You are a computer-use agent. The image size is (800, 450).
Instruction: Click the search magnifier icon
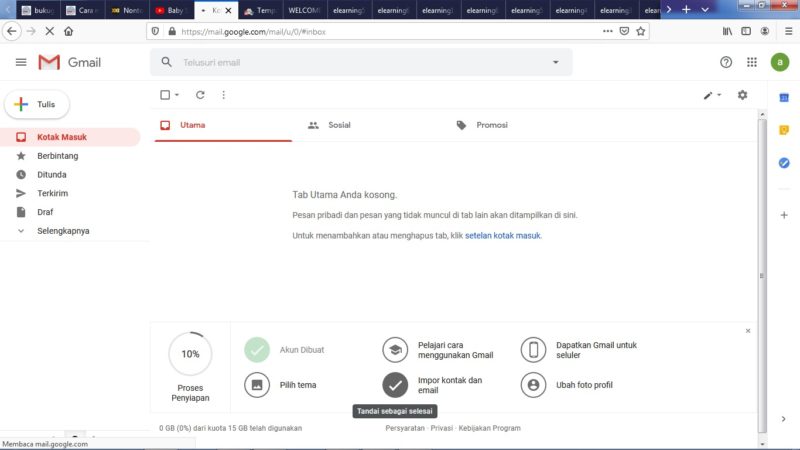click(166, 62)
